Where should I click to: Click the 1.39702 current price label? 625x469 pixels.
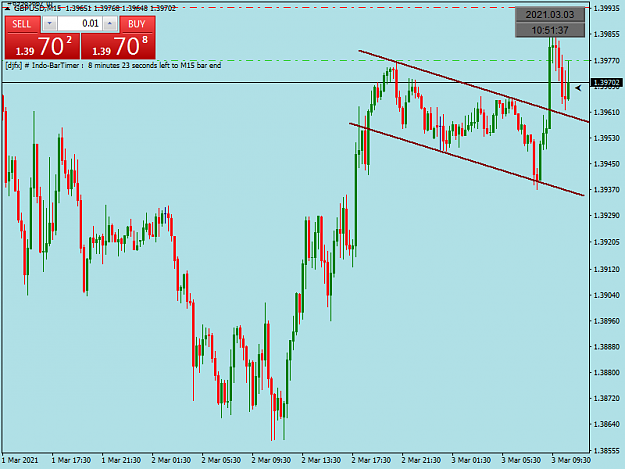point(606,83)
